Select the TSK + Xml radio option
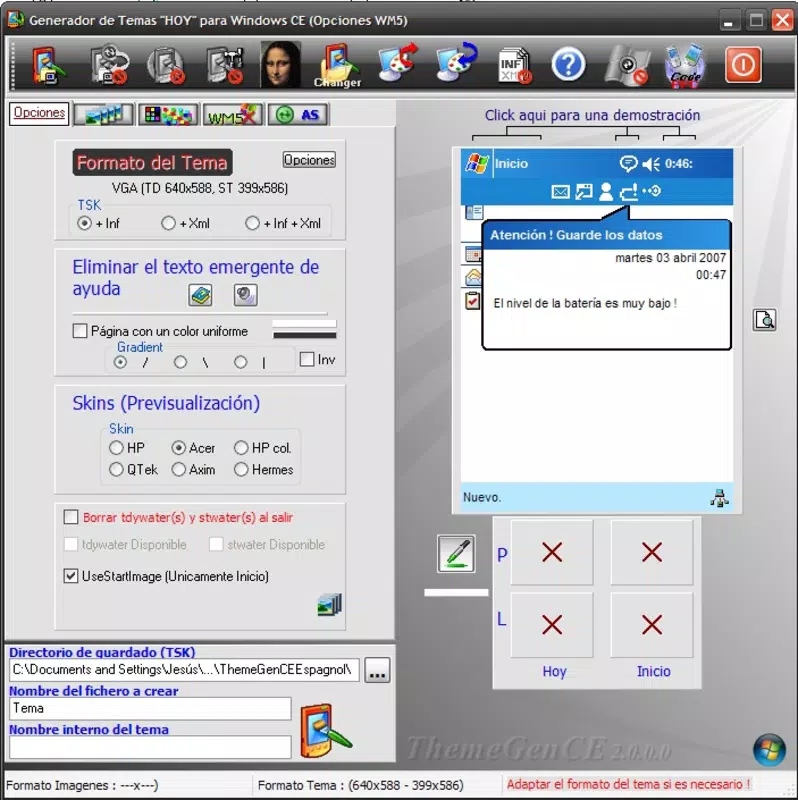 click(168, 223)
